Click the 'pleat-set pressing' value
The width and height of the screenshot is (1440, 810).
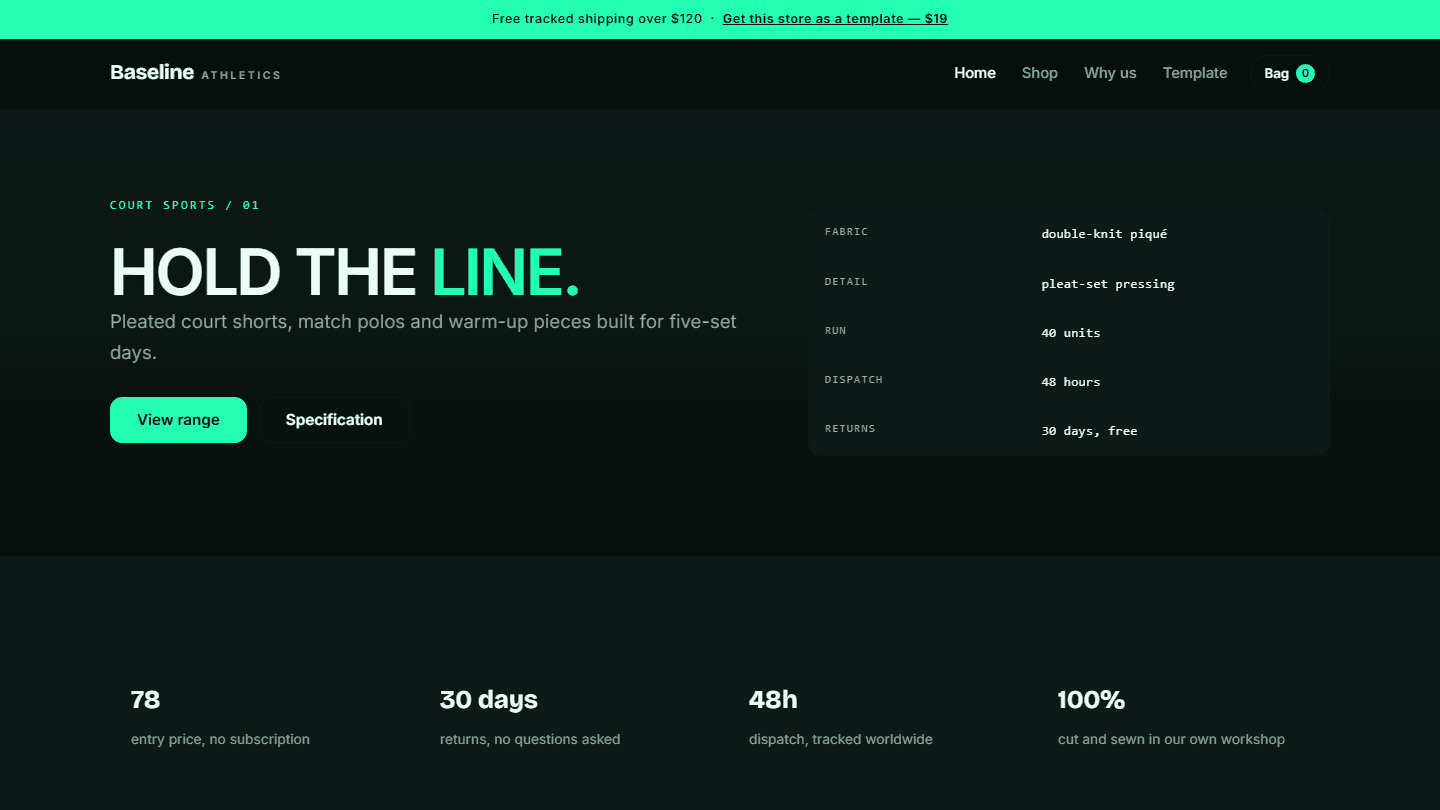click(1108, 284)
